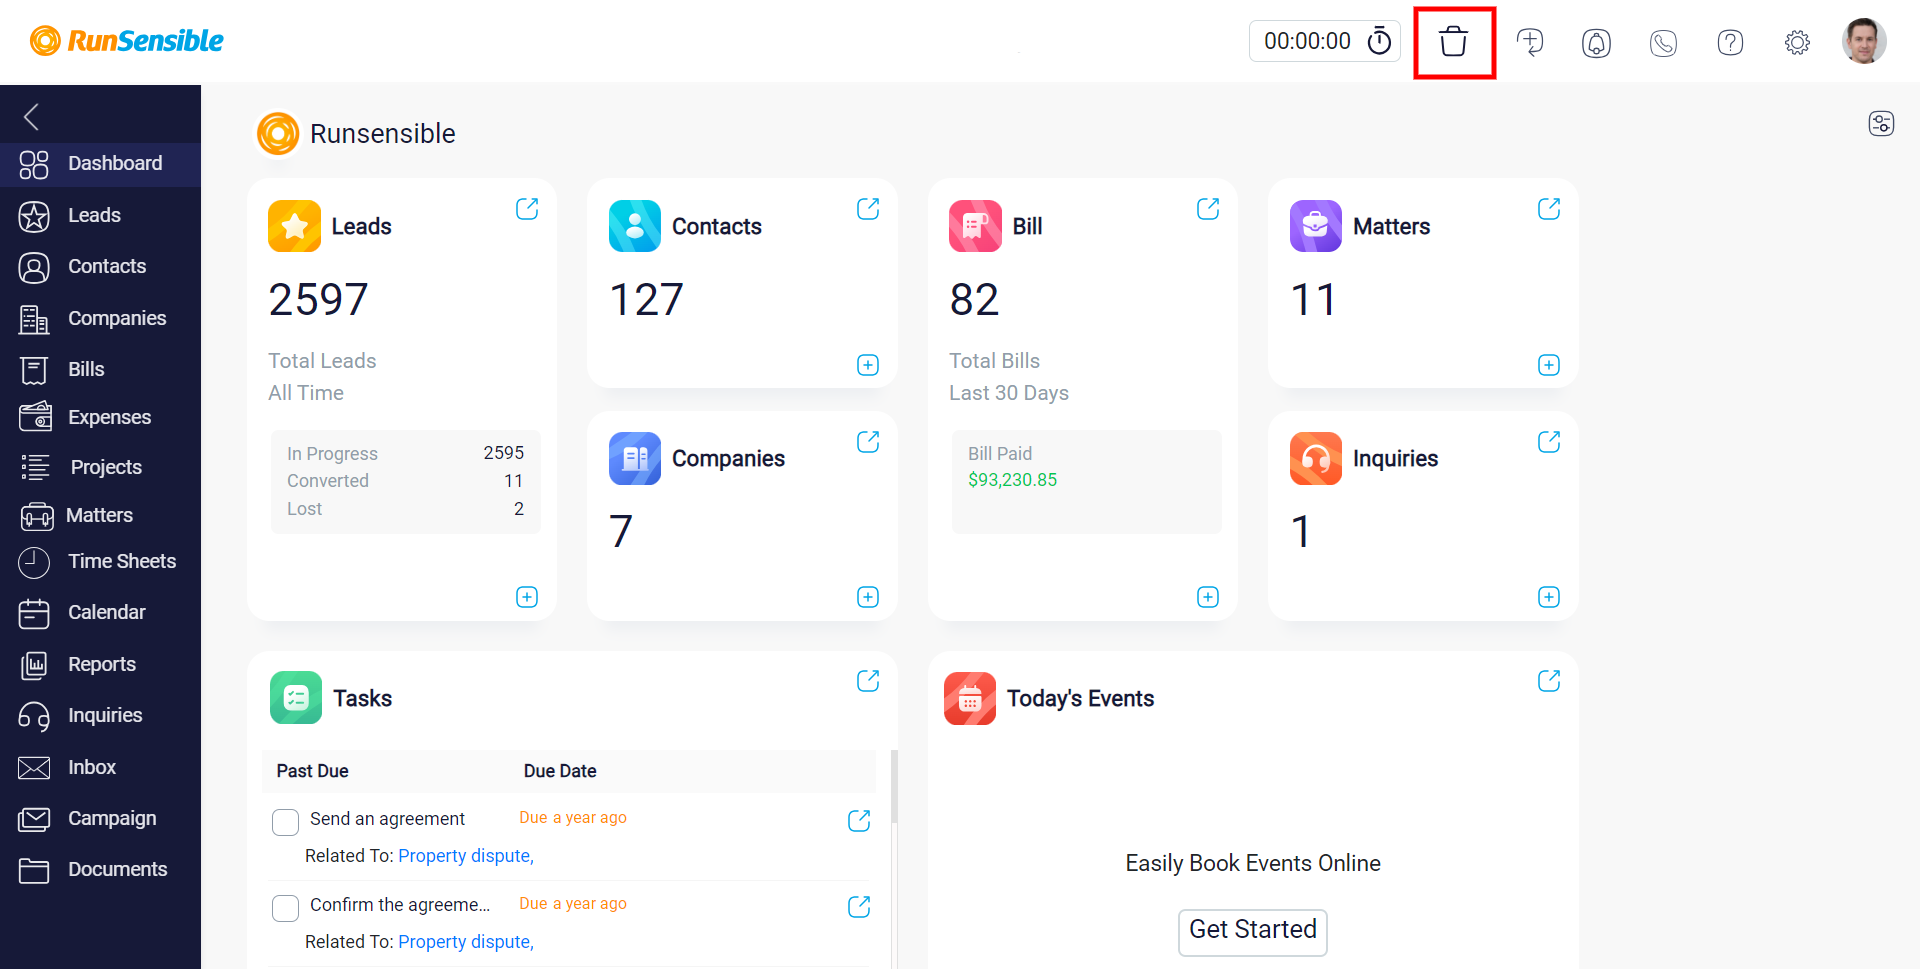Add new company via Companies card plus

(x=868, y=597)
